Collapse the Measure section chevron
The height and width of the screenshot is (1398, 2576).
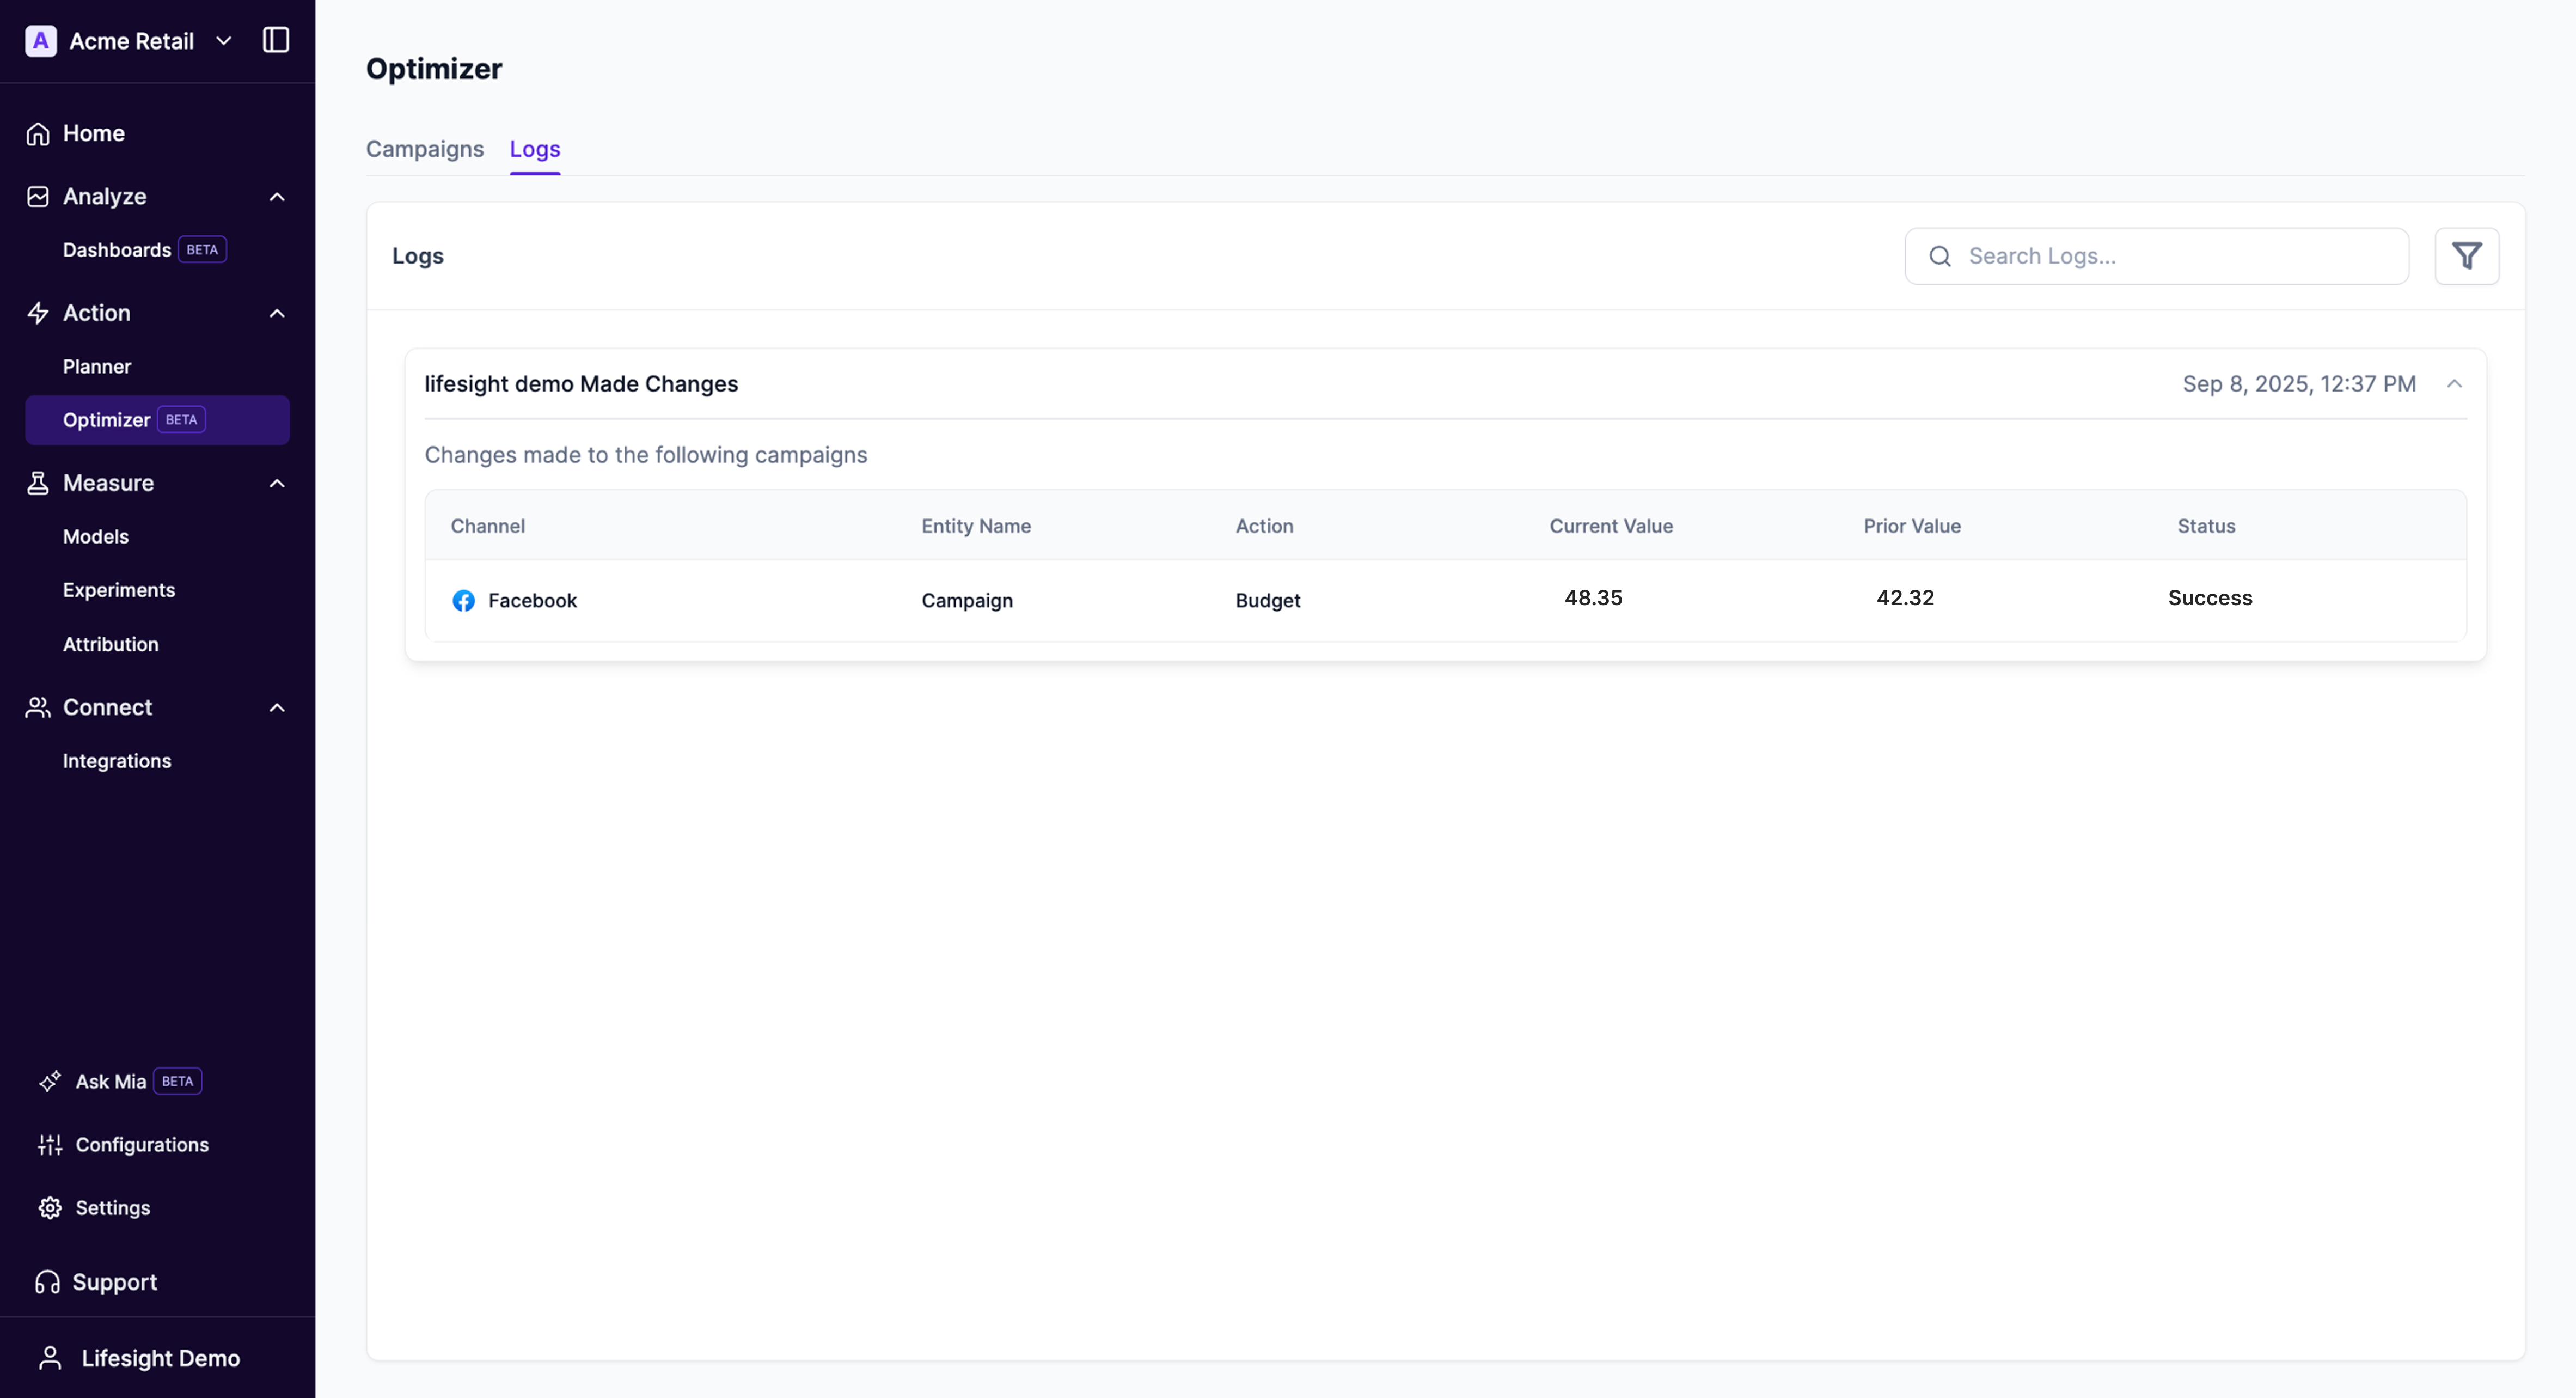[277, 483]
